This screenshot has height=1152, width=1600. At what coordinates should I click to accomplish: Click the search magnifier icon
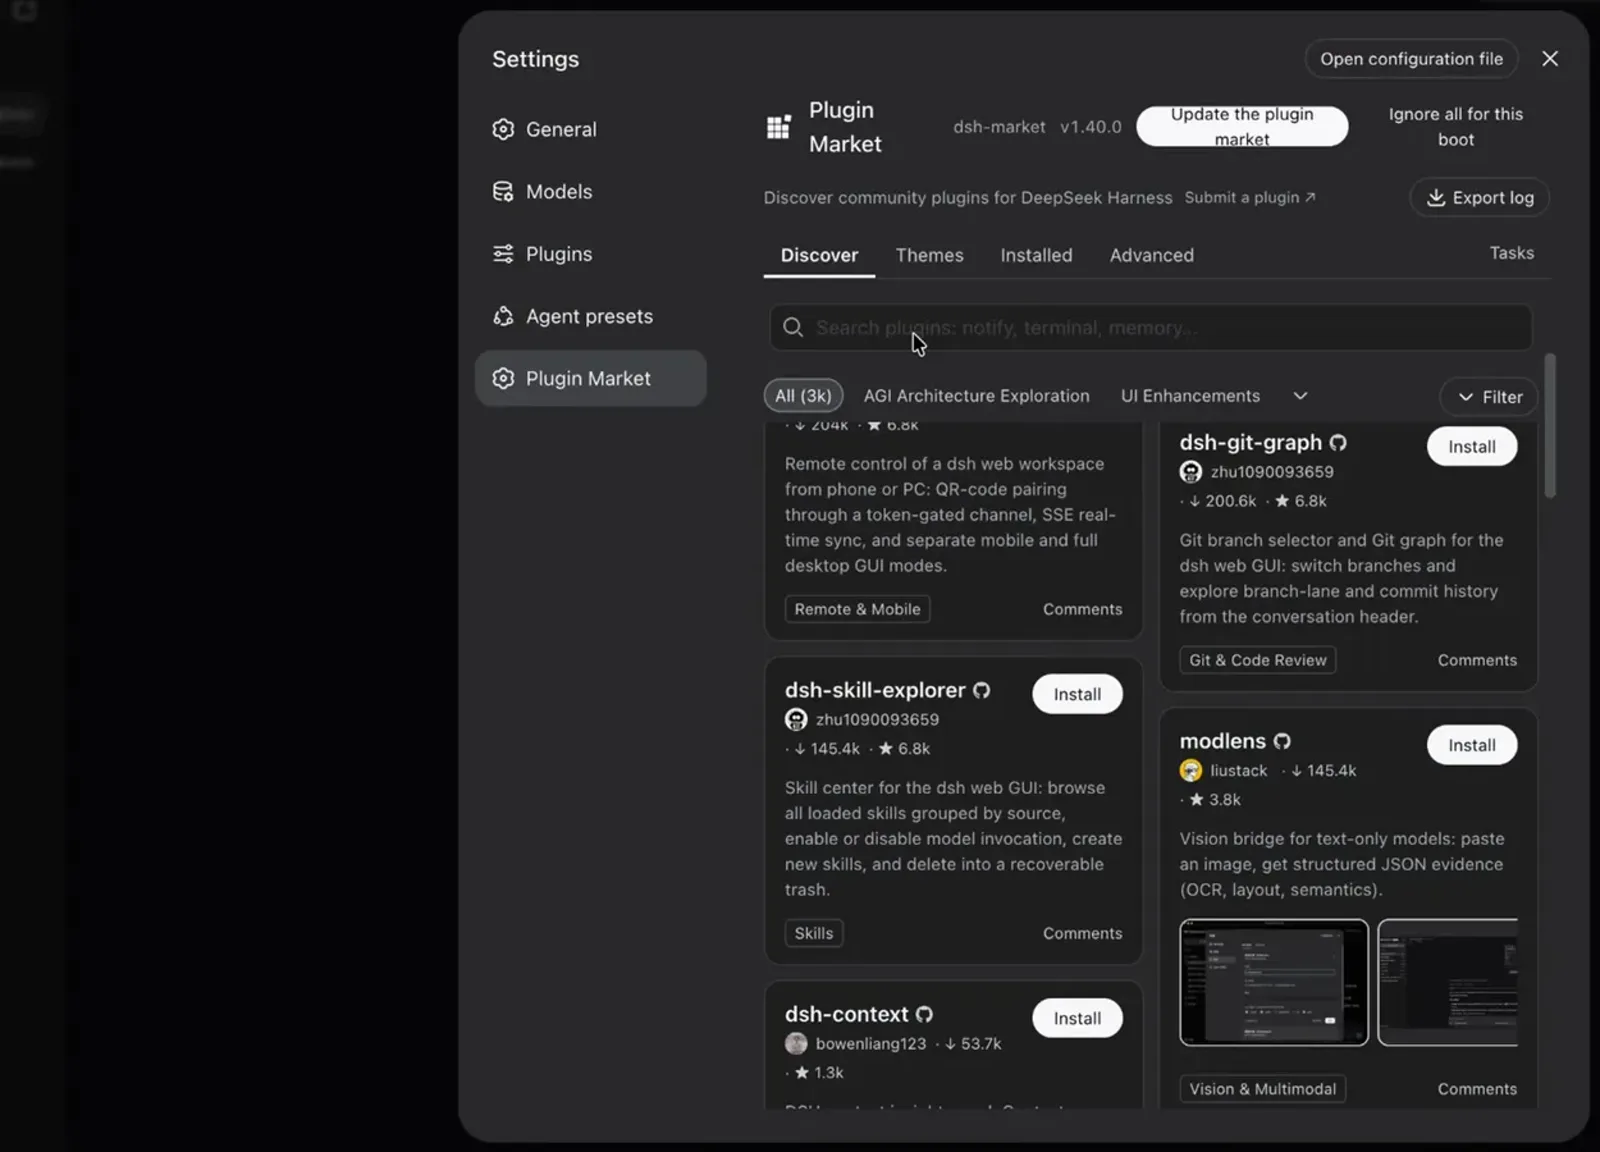pos(793,327)
